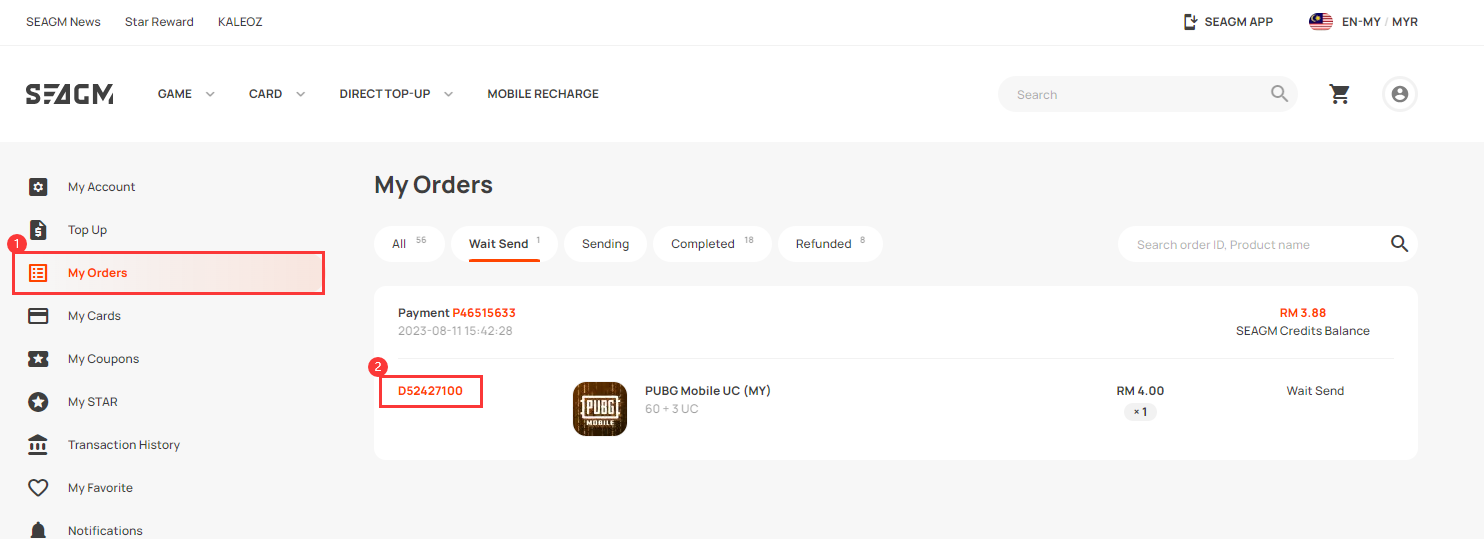Screen dimensions: 1484x539
Task: Open payment link P46515633
Action: [484, 313]
